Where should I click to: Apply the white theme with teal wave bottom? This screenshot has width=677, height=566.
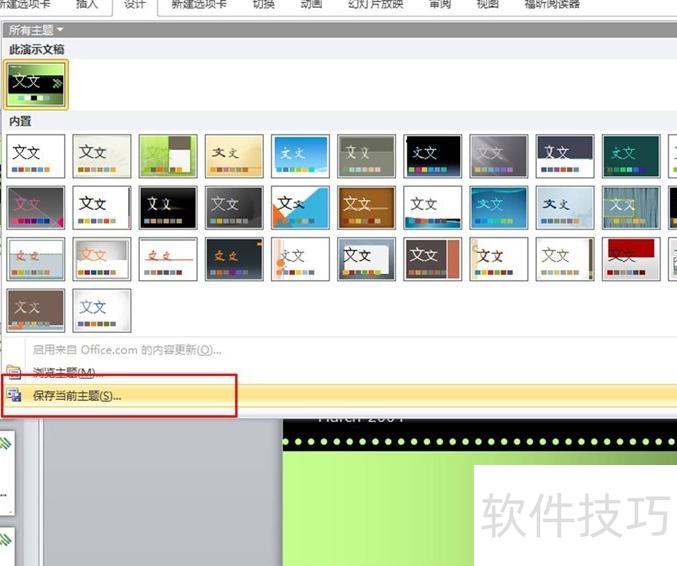tap(433, 207)
